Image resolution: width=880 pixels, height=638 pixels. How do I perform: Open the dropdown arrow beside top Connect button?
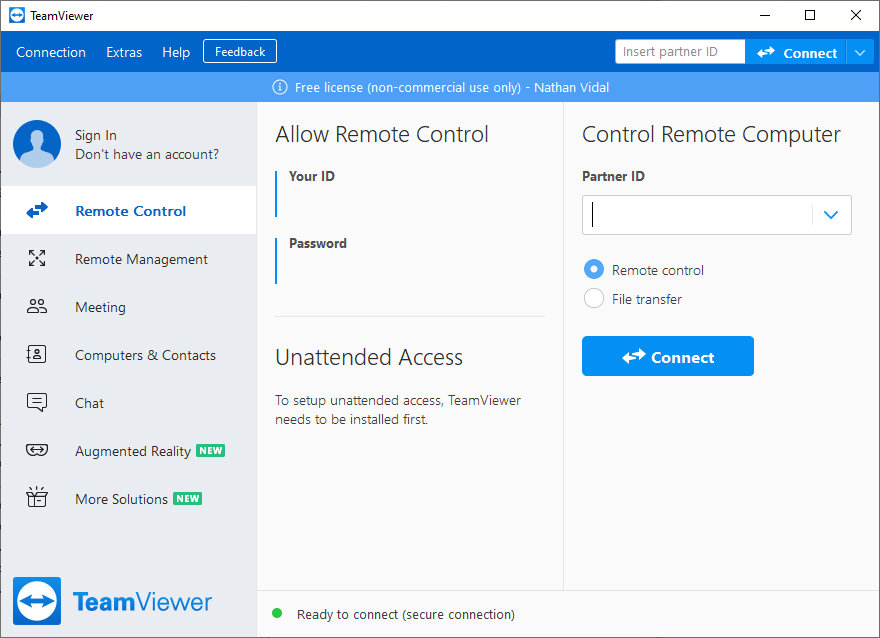click(860, 52)
